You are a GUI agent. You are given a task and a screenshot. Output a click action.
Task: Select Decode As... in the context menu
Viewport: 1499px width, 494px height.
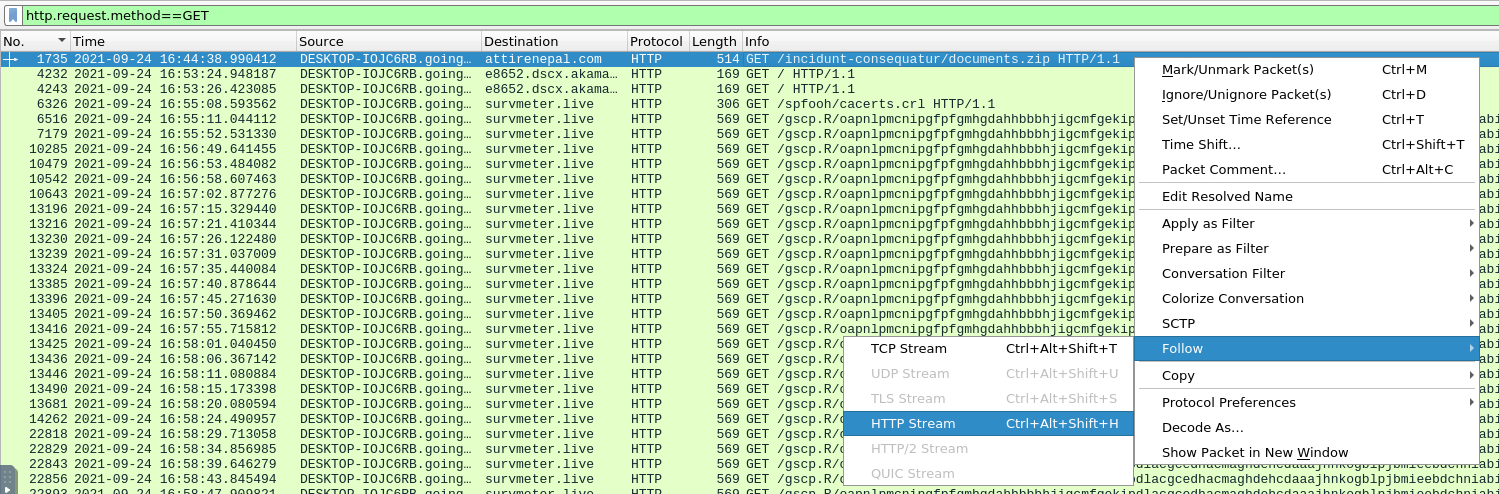click(1202, 428)
